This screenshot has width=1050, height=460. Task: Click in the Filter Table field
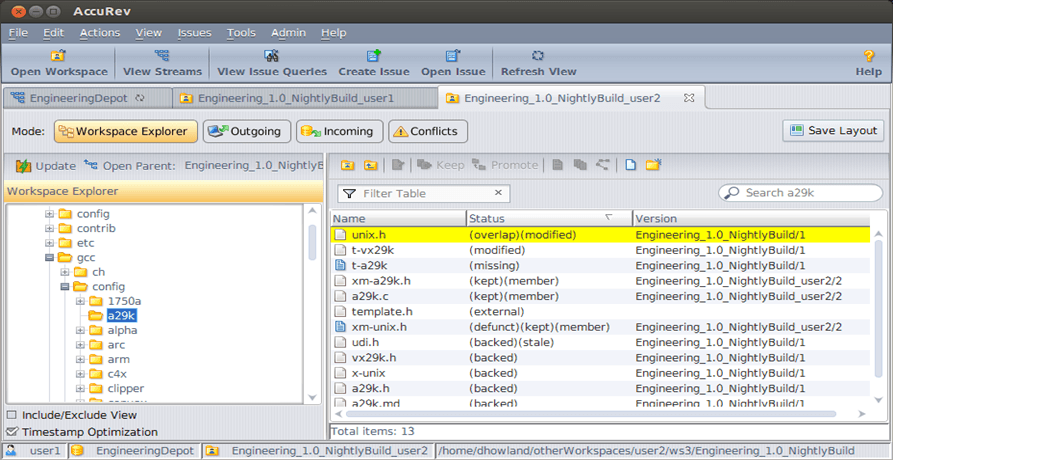click(x=423, y=194)
